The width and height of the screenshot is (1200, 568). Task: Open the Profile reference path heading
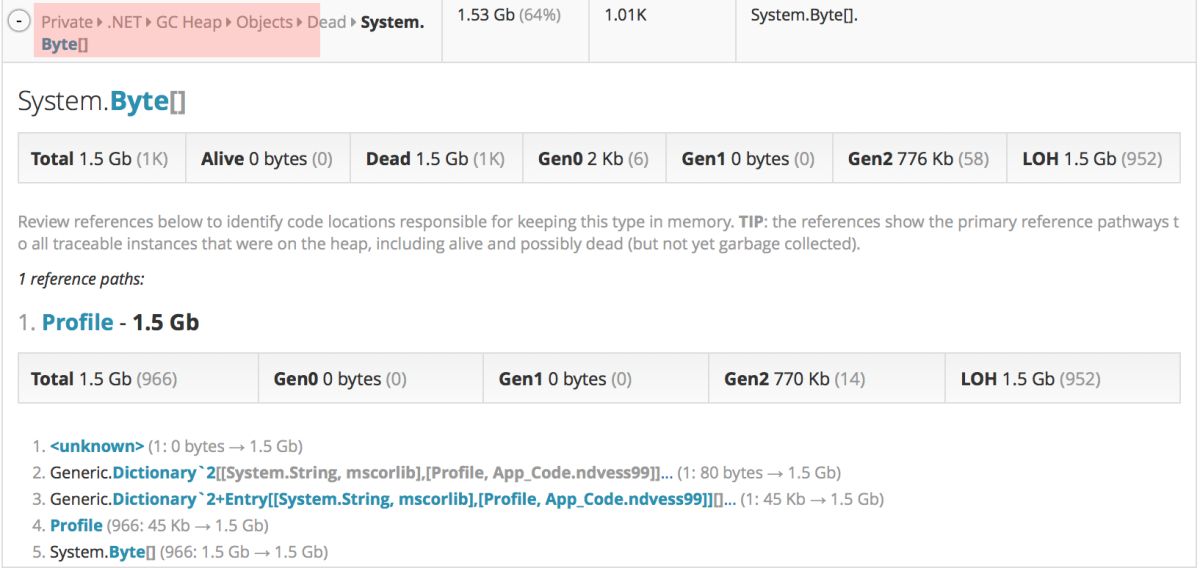[77, 323]
